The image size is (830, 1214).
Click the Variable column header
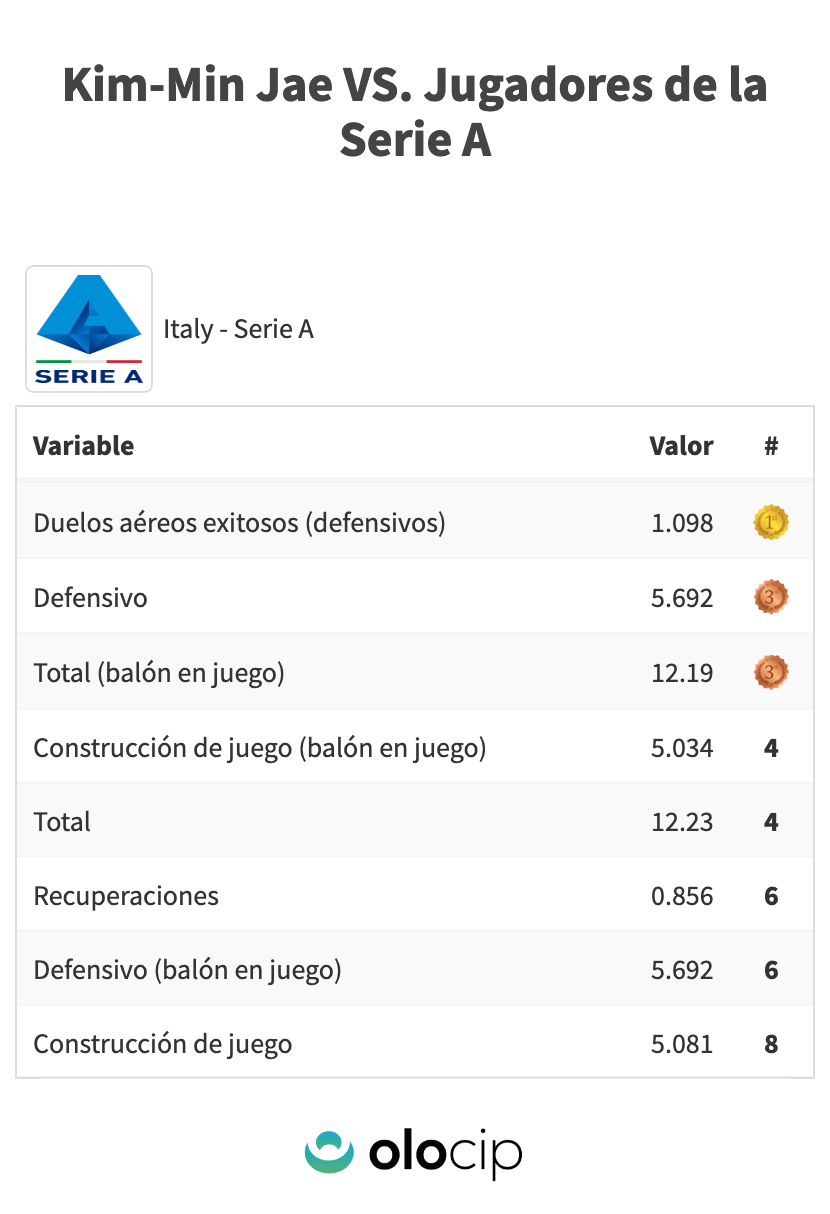[84, 446]
